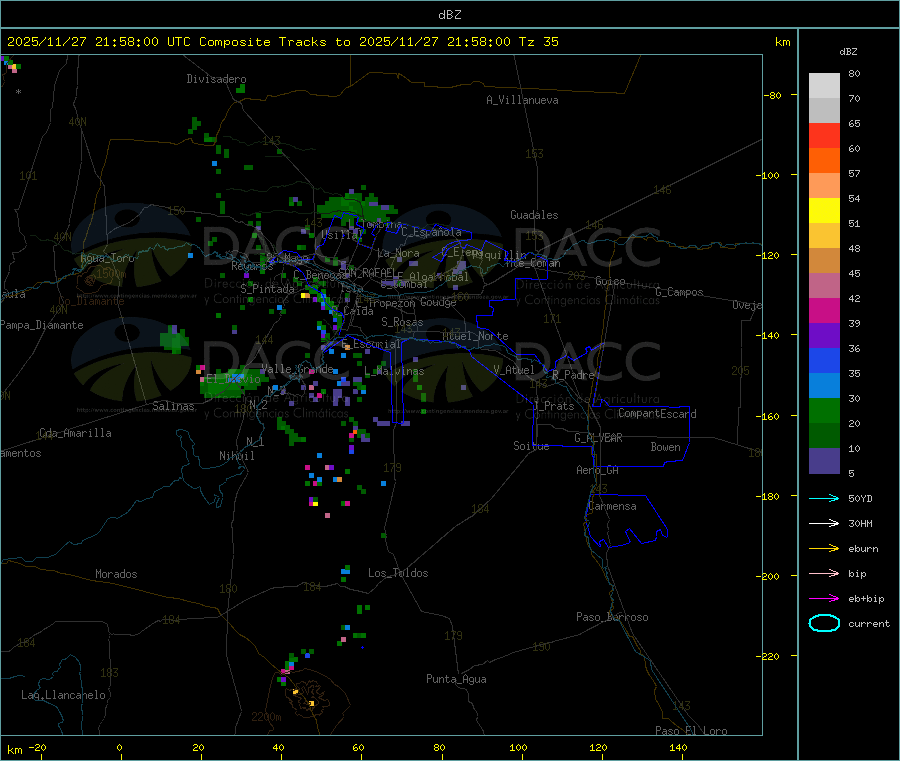Image resolution: width=900 pixels, height=761 pixels.
Task: Select the pink bip arrow legend icon
Action: pyautogui.click(x=824, y=573)
